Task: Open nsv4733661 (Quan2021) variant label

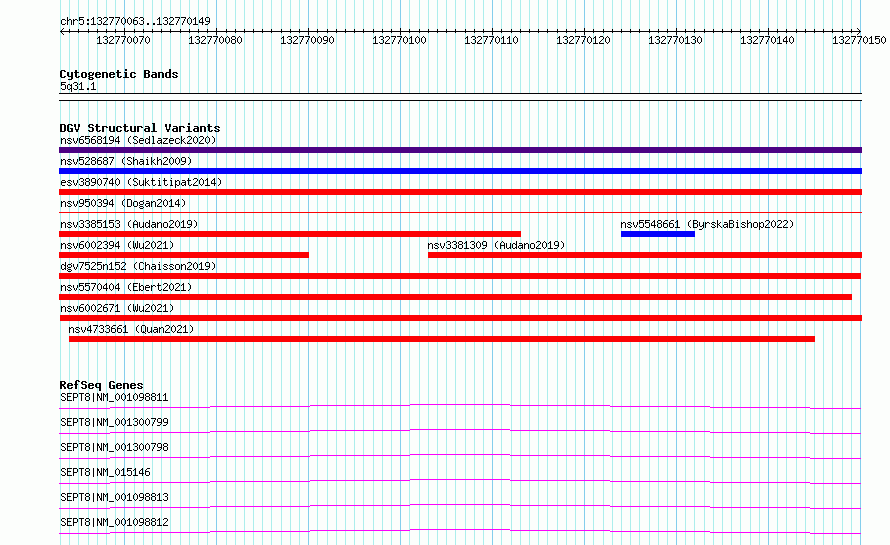Action: [131, 329]
